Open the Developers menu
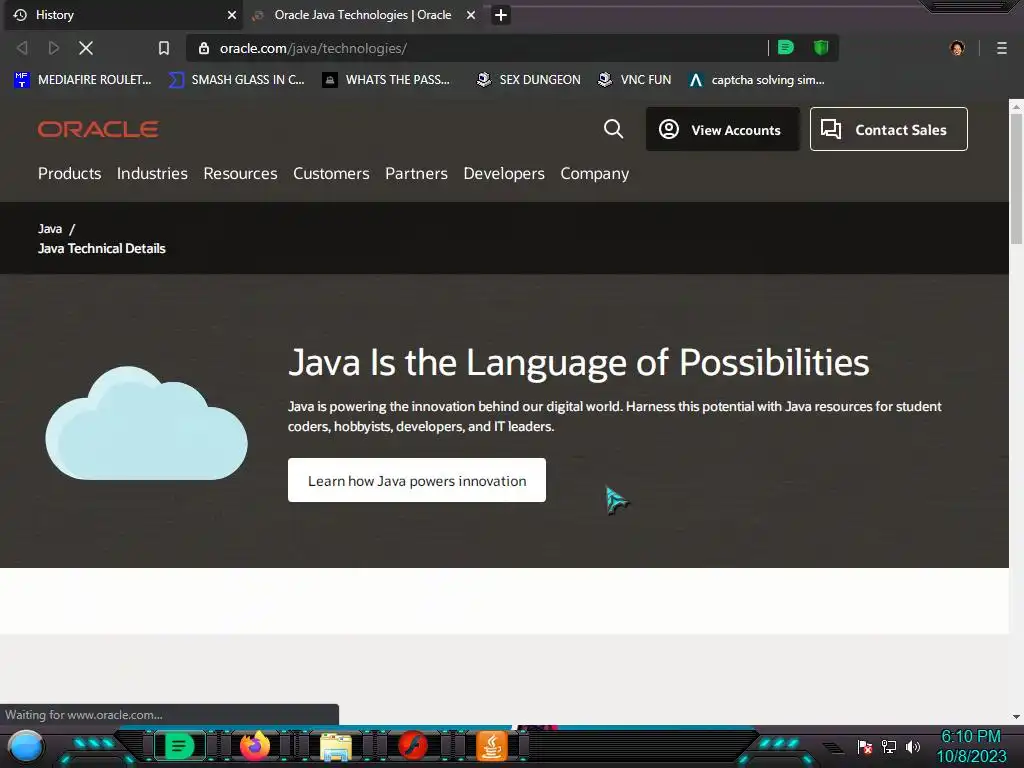1024x768 pixels. (x=504, y=174)
